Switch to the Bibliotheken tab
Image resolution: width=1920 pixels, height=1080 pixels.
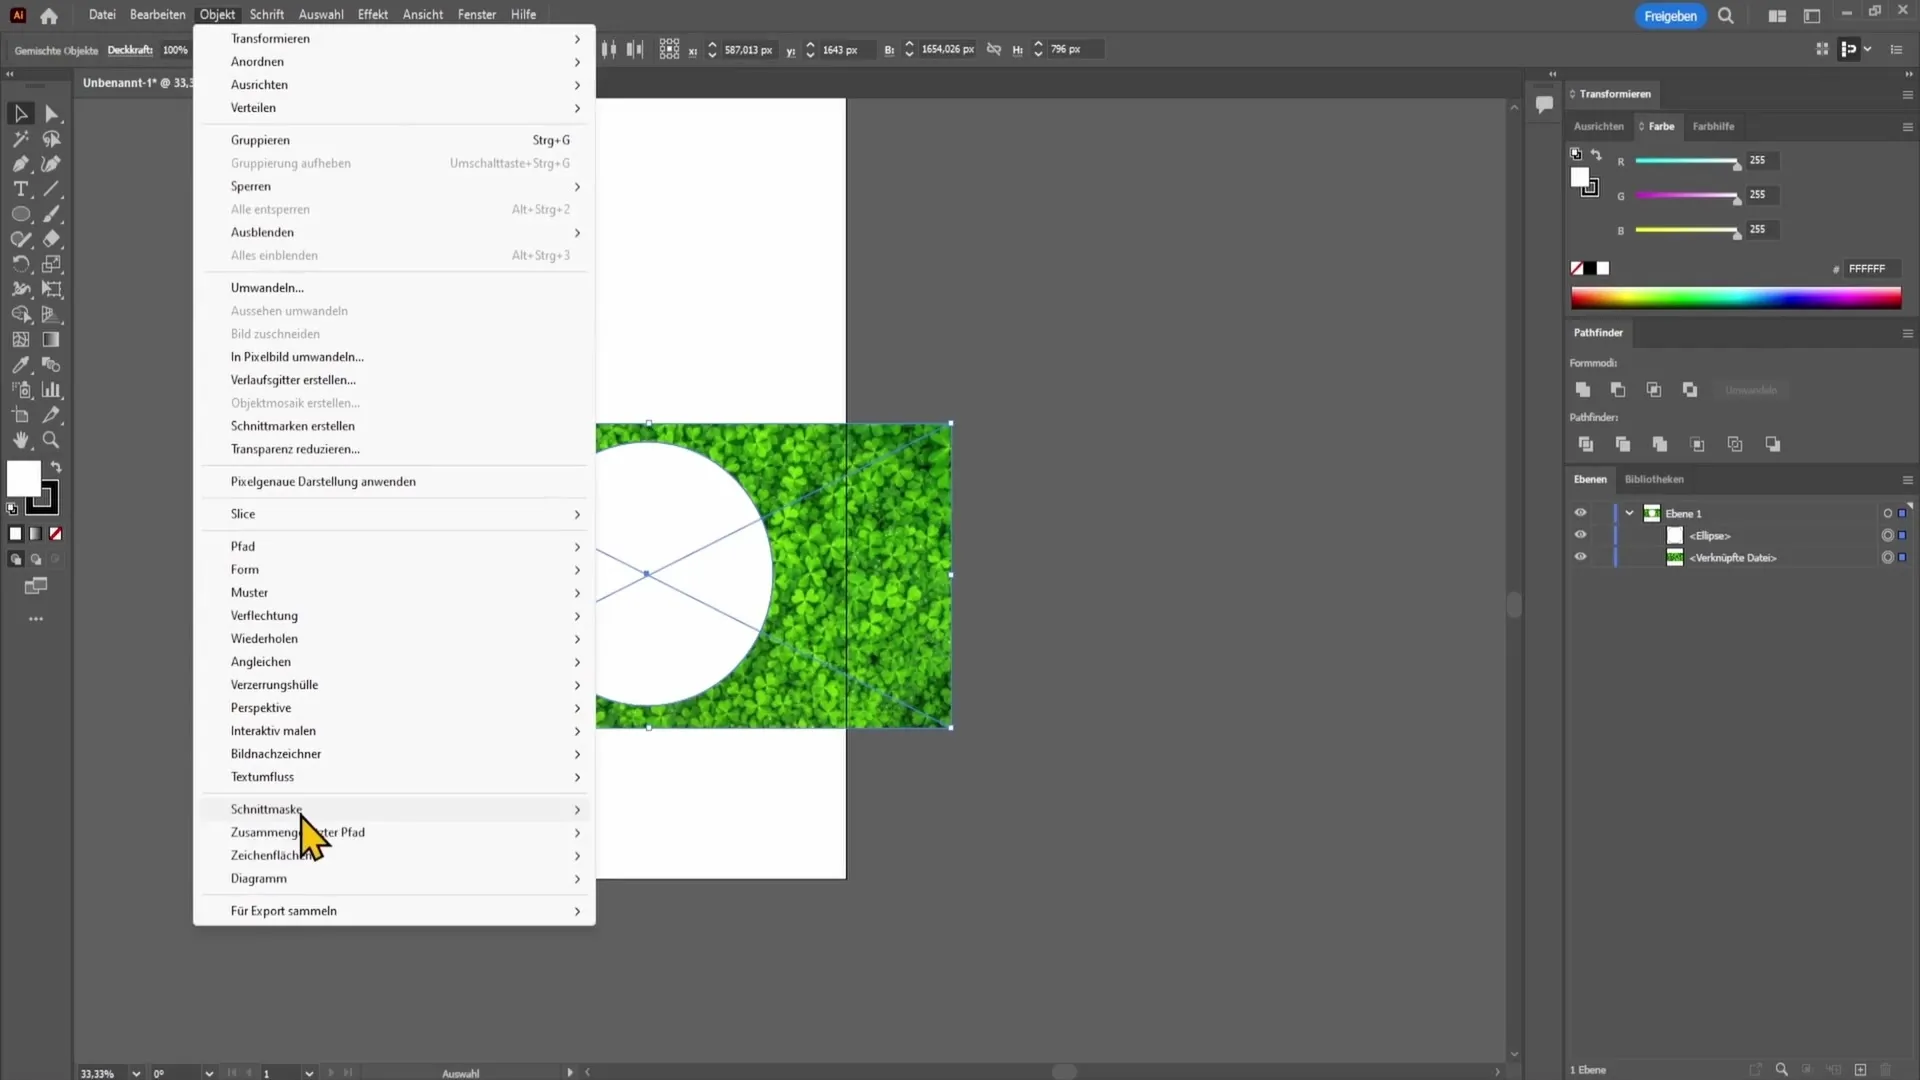[x=1654, y=480]
